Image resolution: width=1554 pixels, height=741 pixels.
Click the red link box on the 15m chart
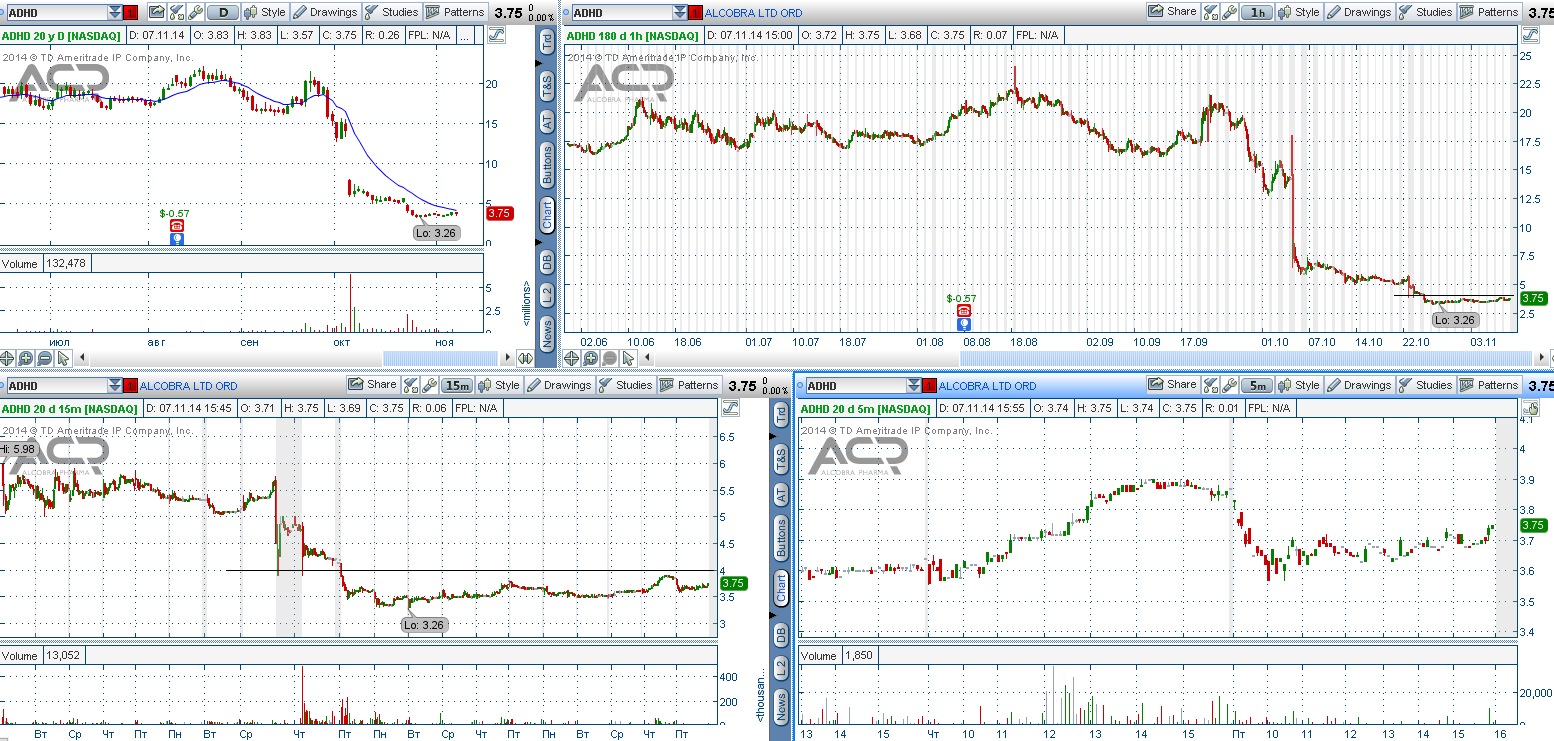[131, 386]
